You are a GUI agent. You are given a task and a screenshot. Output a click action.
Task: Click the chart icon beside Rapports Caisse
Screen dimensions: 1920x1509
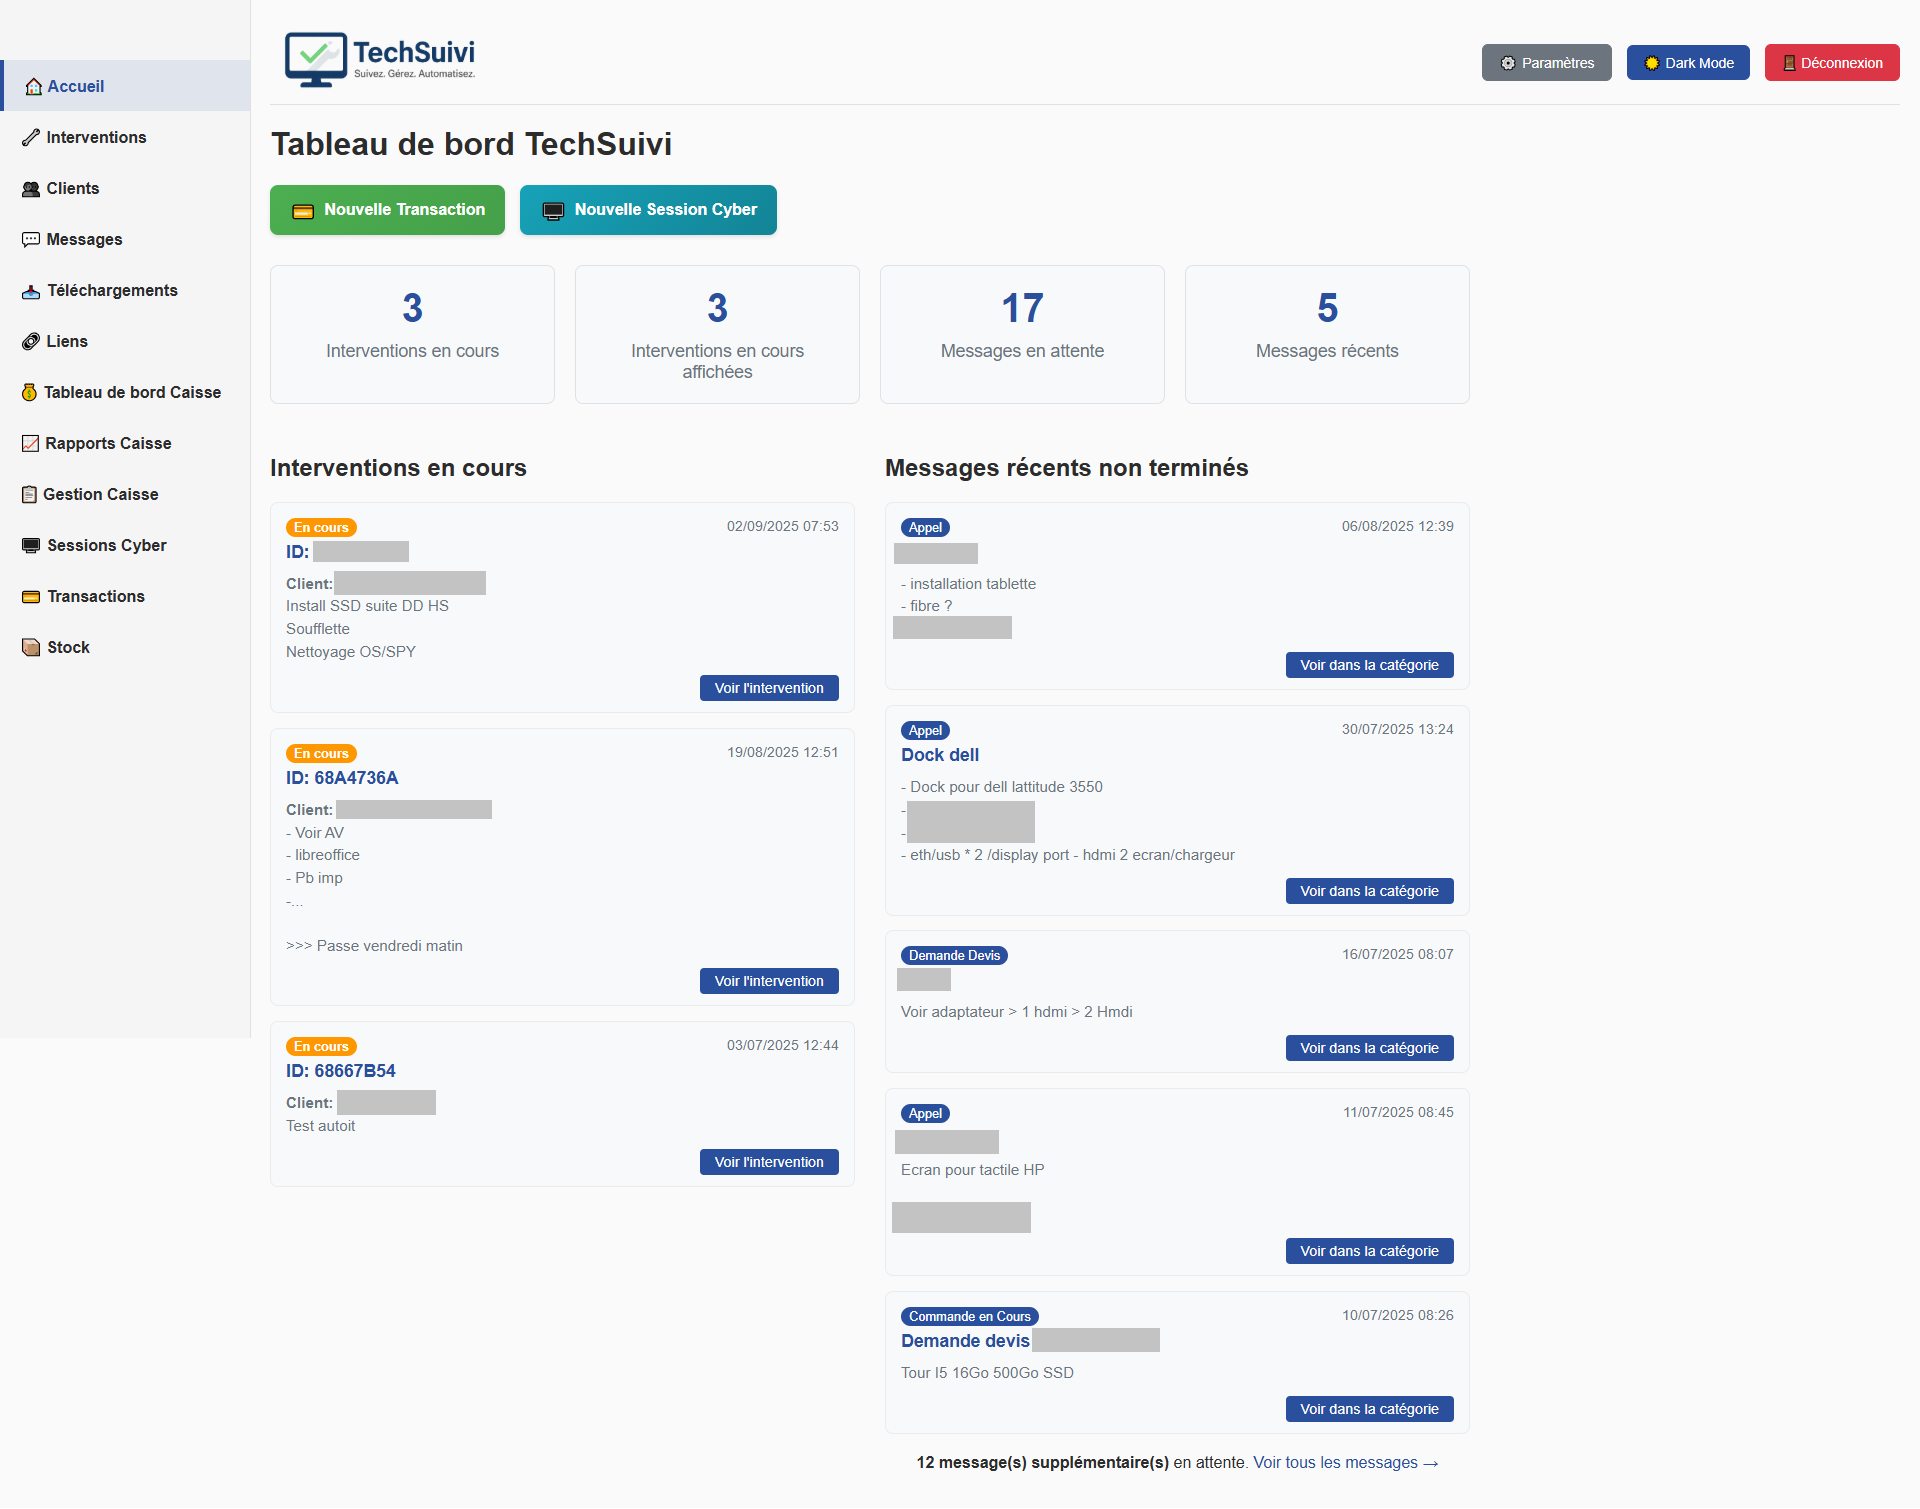31,444
